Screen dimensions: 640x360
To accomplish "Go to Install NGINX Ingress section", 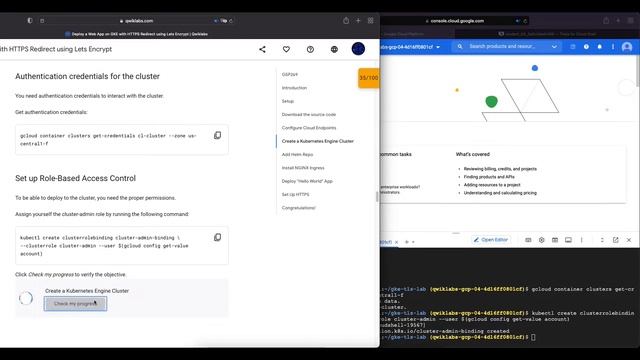I will (303, 168).
